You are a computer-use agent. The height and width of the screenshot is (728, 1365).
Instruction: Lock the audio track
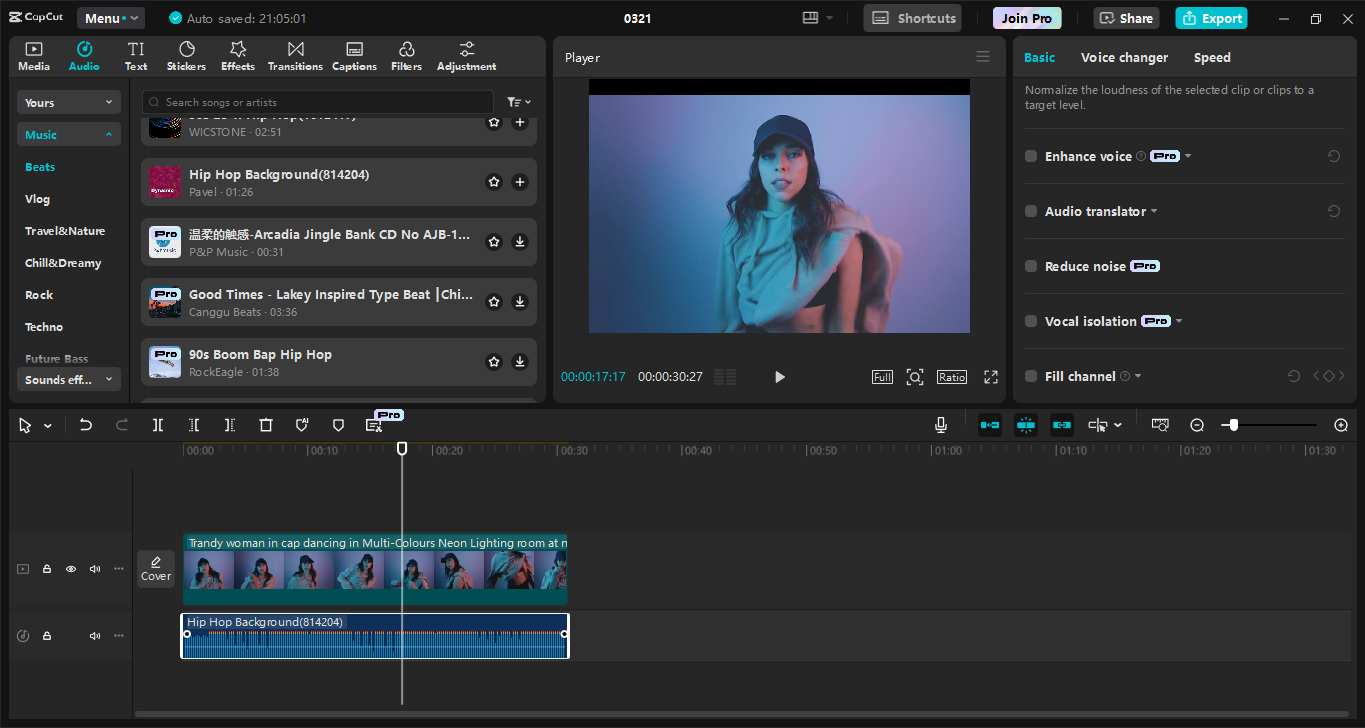(46, 635)
